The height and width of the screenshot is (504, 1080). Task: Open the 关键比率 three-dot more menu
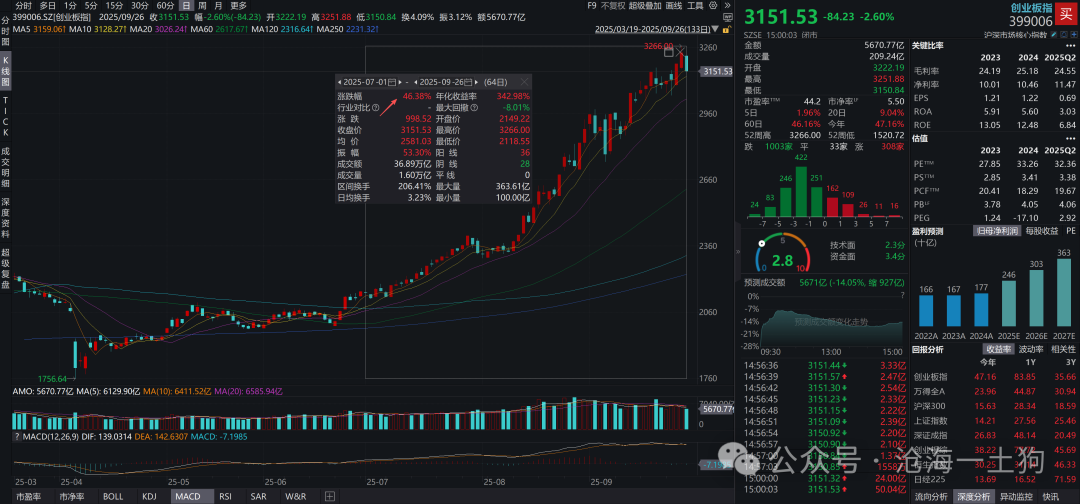[x=1069, y=46]
